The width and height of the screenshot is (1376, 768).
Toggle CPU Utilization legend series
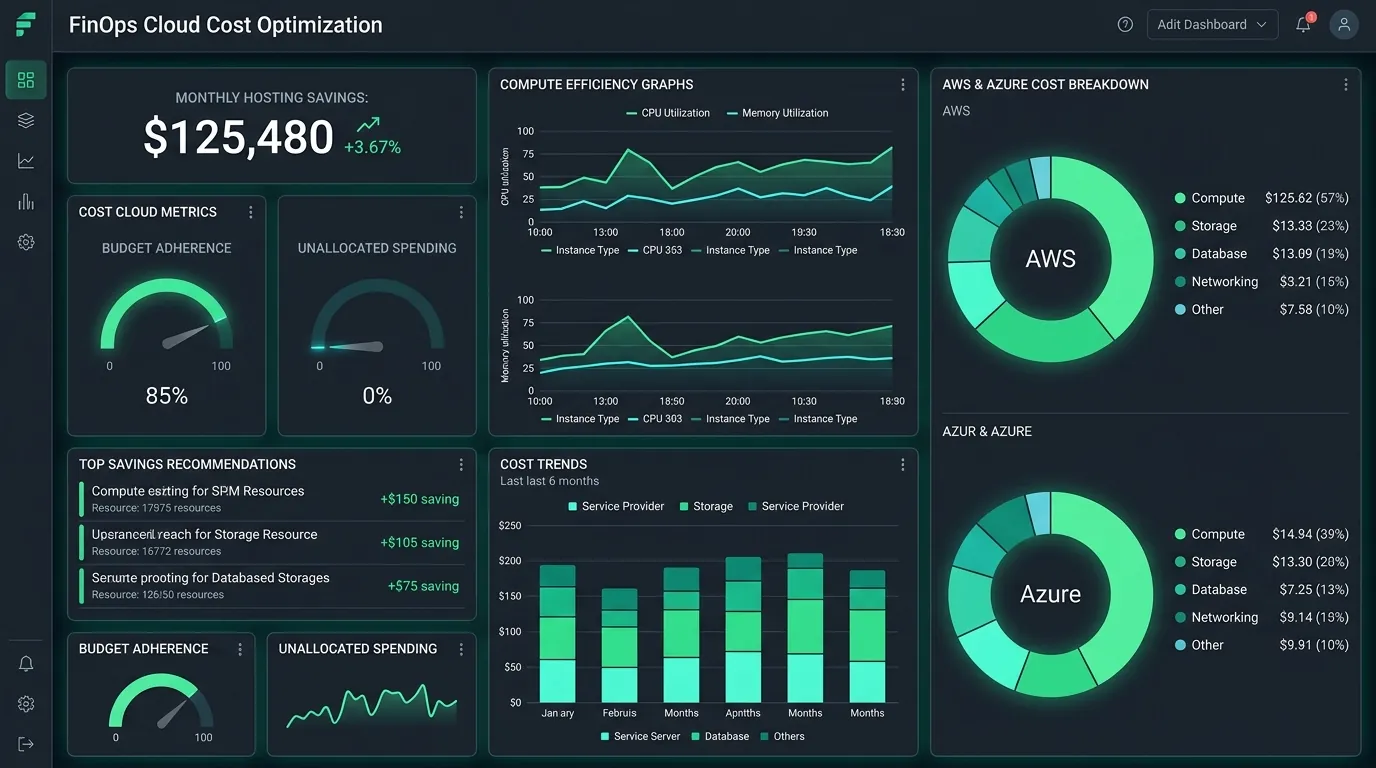[668, 113]
